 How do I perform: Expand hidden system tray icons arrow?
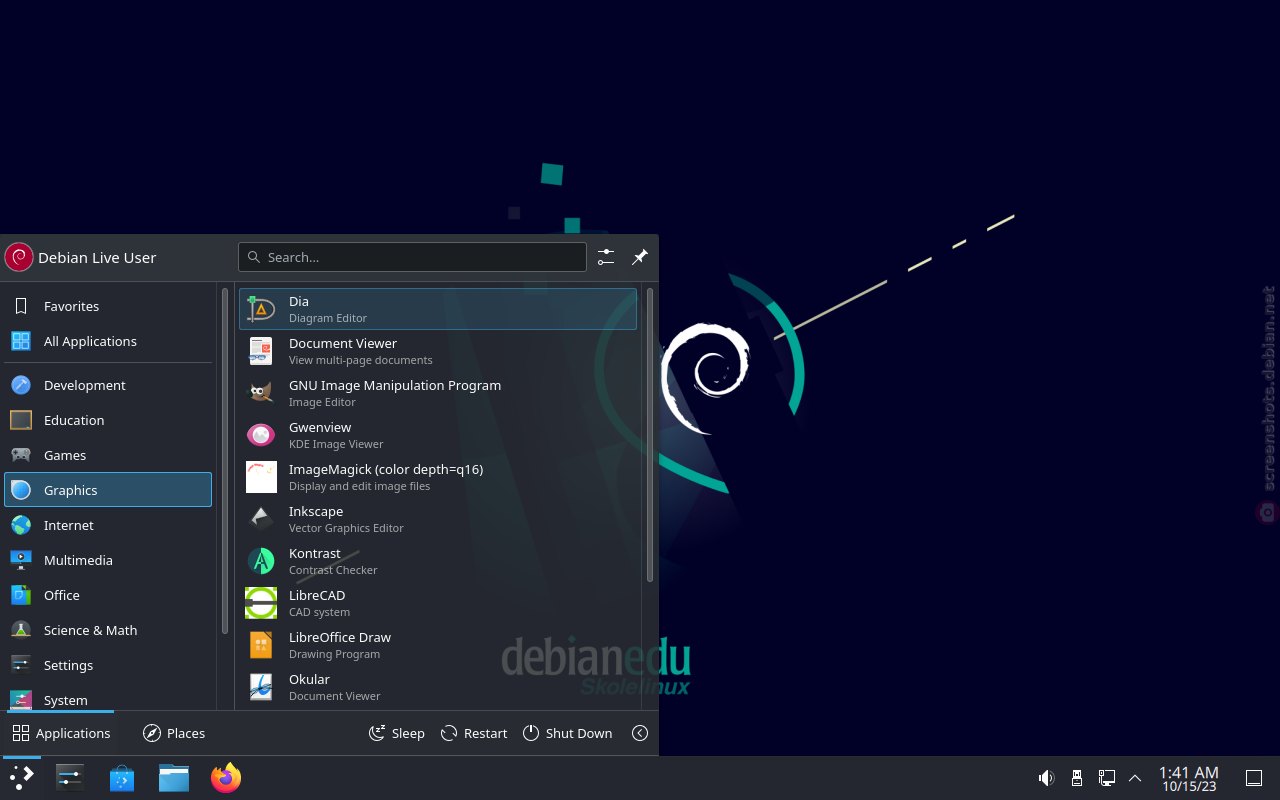click(1135, 778)
